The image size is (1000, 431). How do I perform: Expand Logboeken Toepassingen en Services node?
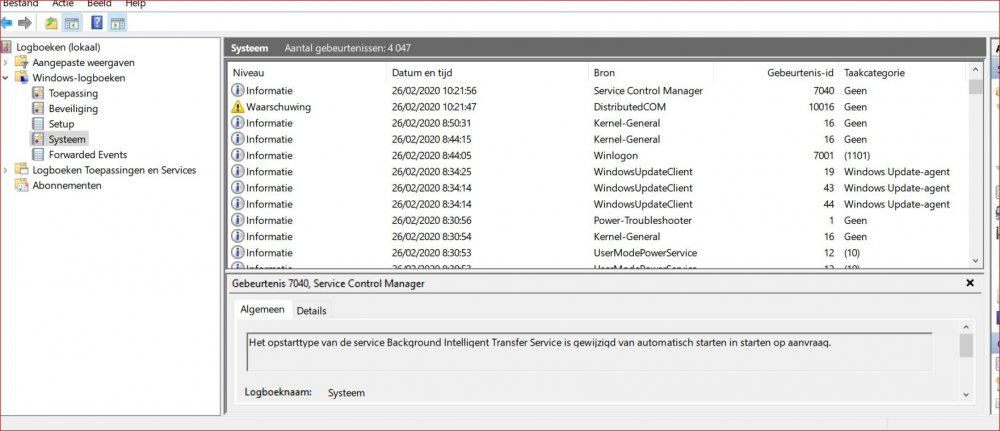[7, 170]
